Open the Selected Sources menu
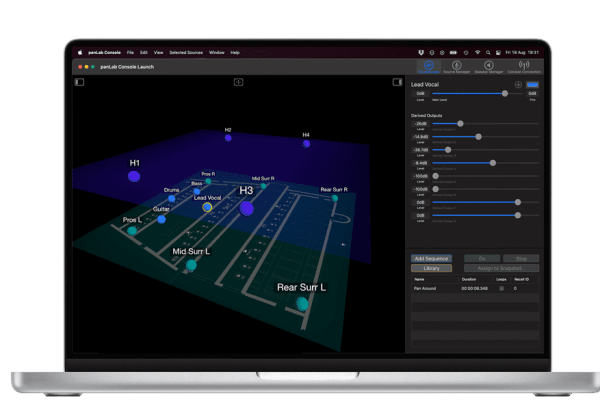This screenshot has width=600, height=400. point(186,52)
